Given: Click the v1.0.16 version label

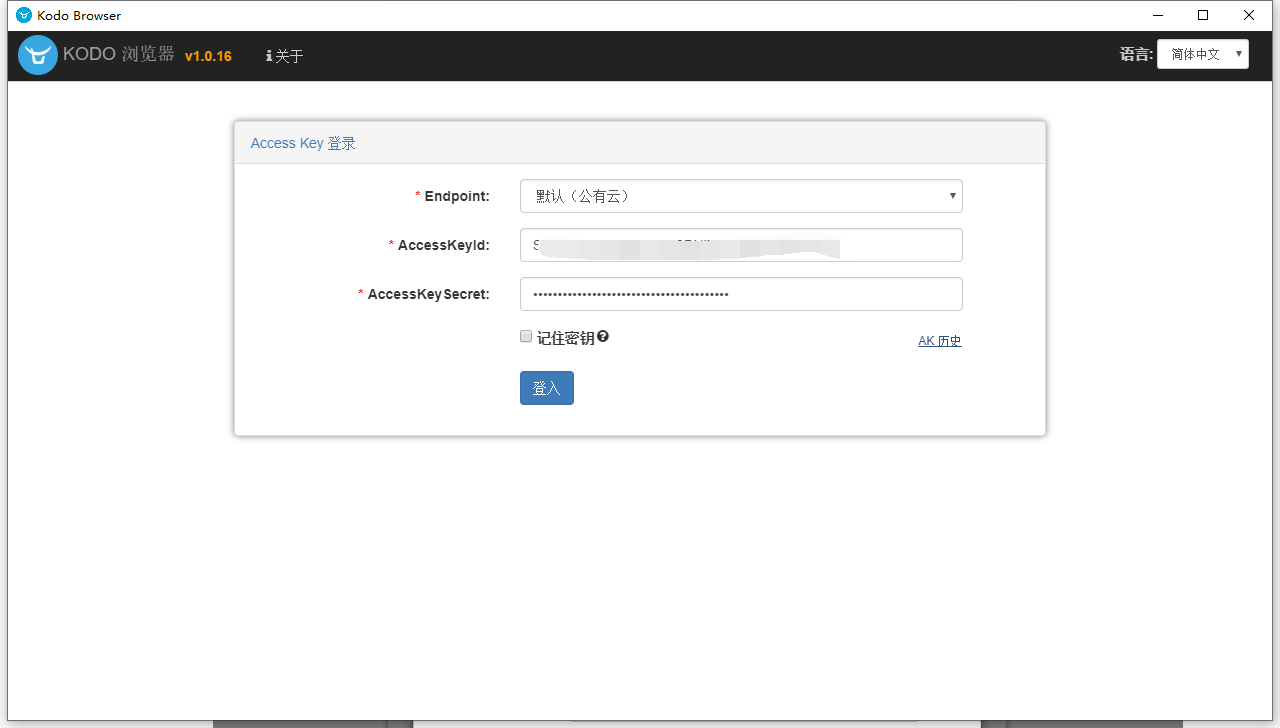Looking at the screenshot, I should click(208, 56).
